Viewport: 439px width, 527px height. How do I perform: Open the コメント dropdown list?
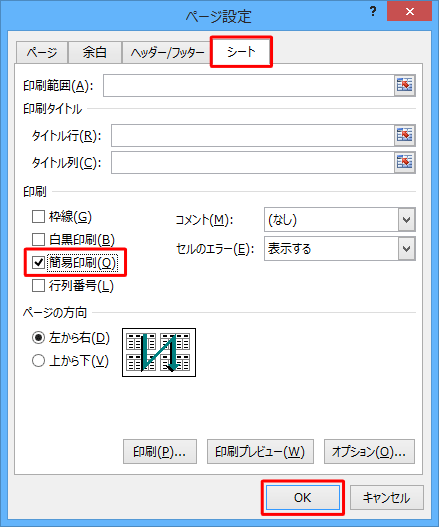pyautogui.click(x=406, y=220)
